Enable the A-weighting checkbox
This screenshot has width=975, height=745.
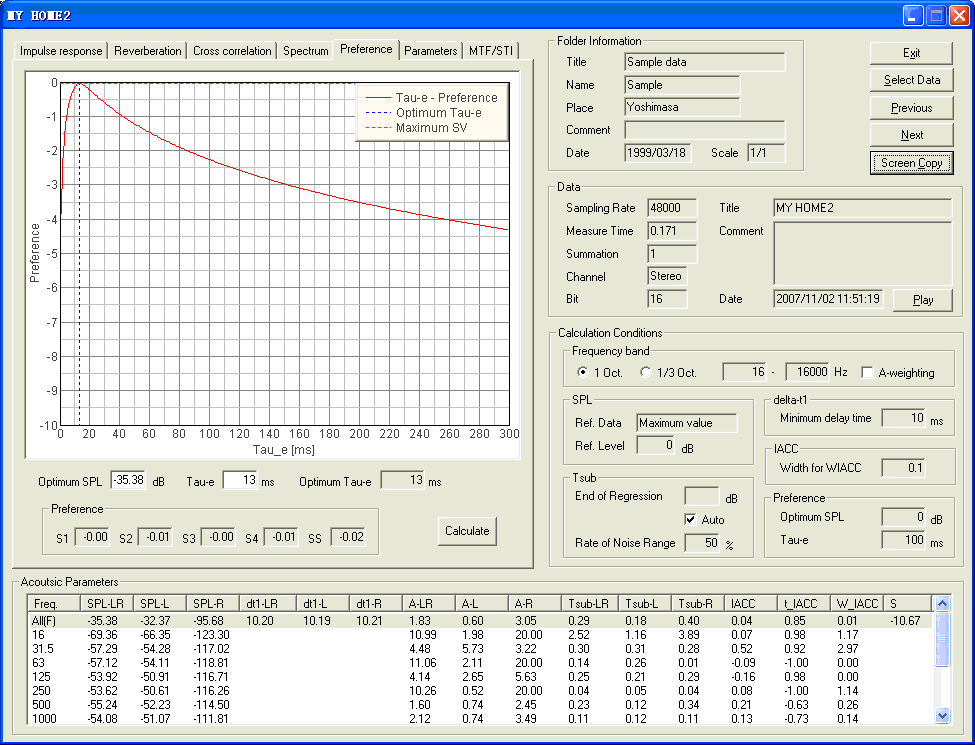(x=899, y=372)
